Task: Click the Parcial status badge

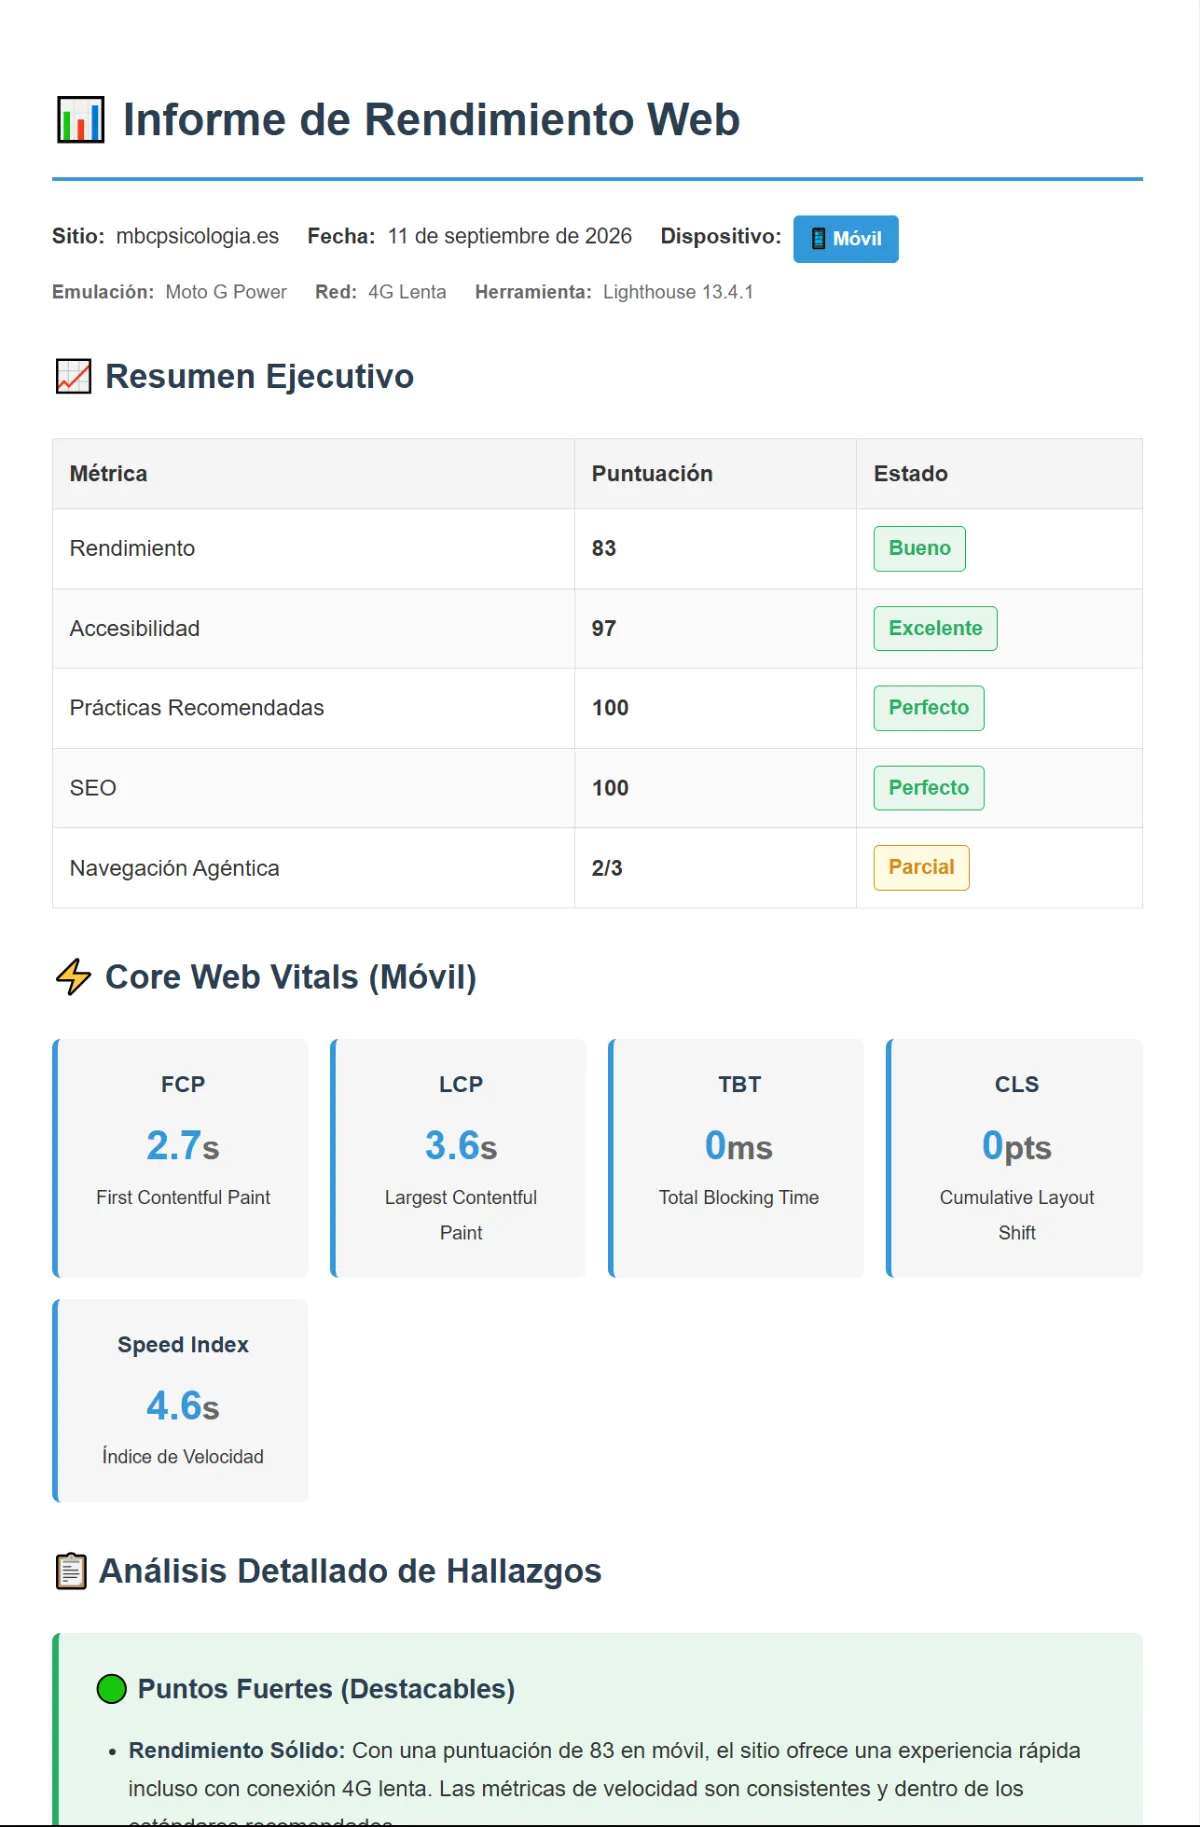Action: click(922, 868)
